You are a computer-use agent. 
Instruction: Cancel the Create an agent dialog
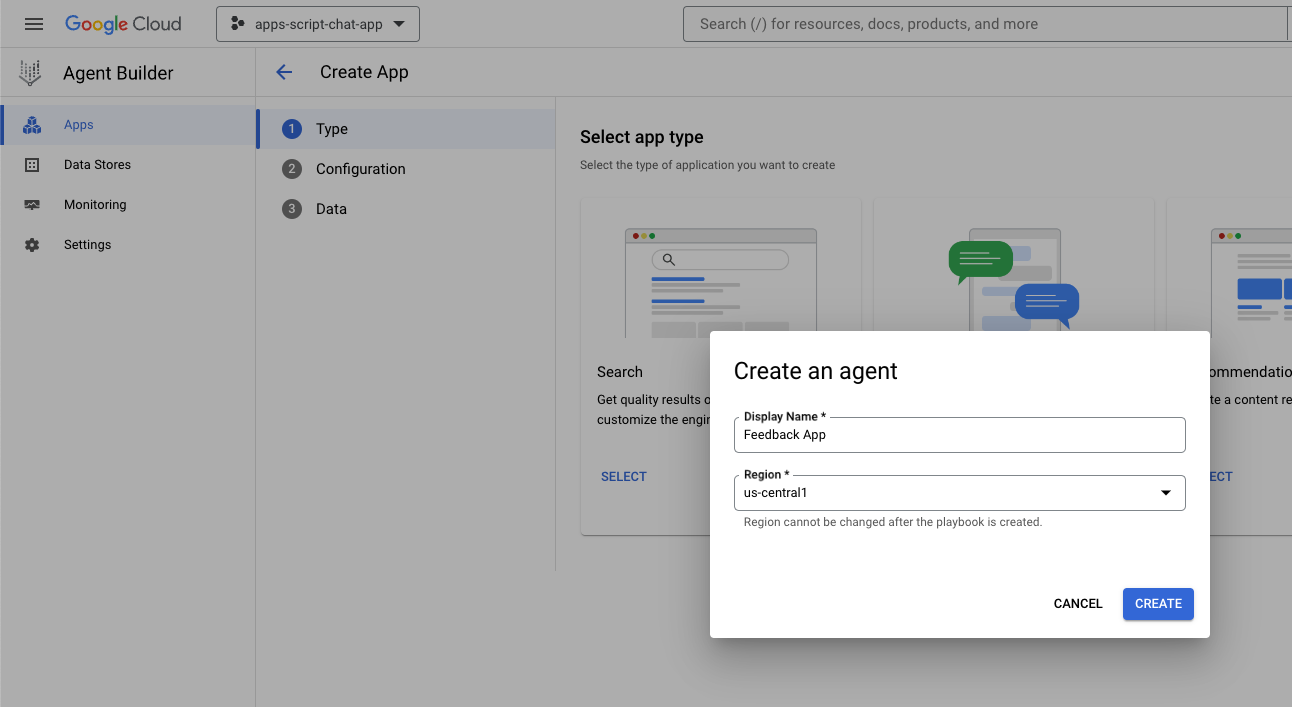coord(1077,604)
